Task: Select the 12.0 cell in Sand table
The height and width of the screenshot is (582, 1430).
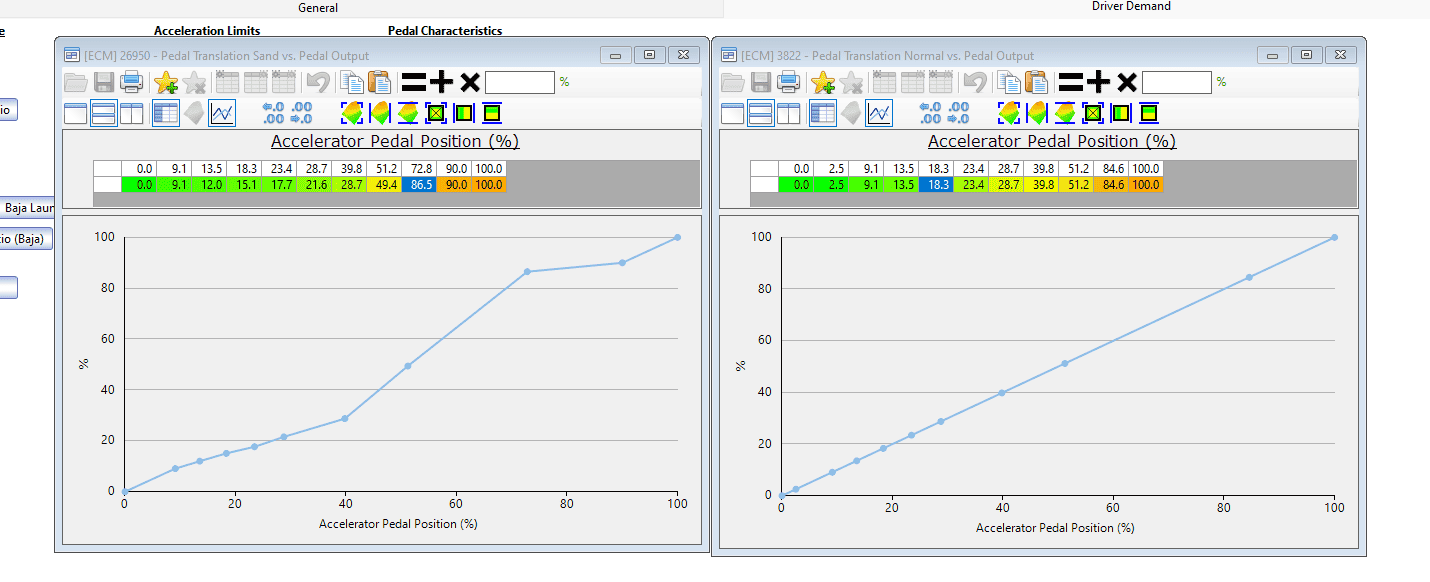Action: (x=208, y=185)
